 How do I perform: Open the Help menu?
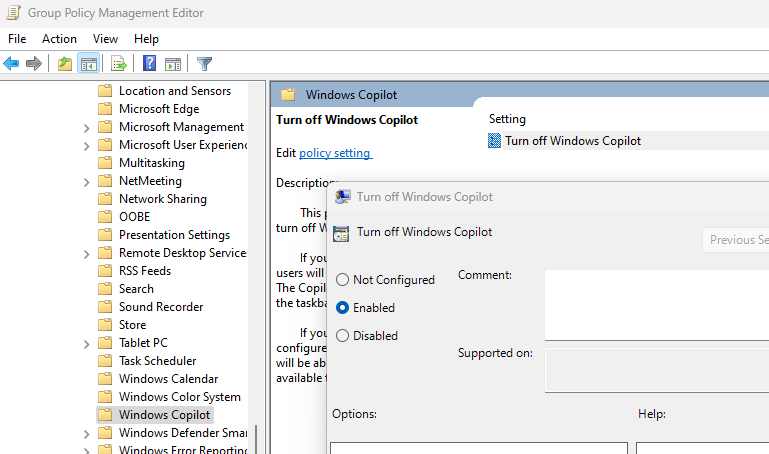[x=146, y=39]
